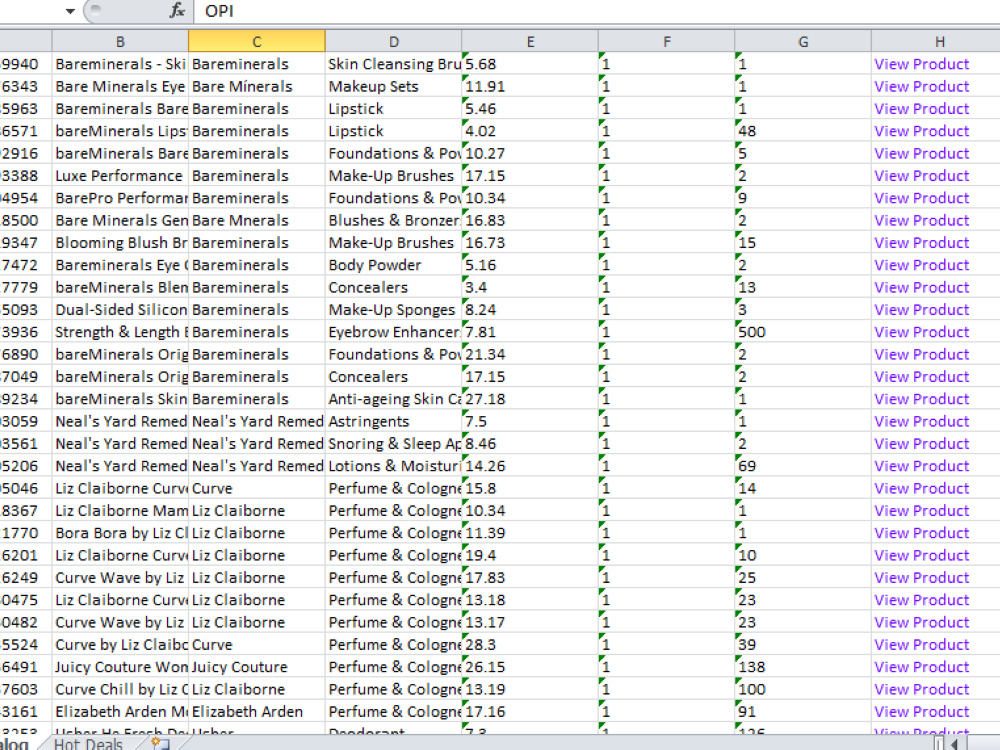Open View Product link in Eyebrow Enhancer row
The image size is (1000, 750).
coord(922,332)
